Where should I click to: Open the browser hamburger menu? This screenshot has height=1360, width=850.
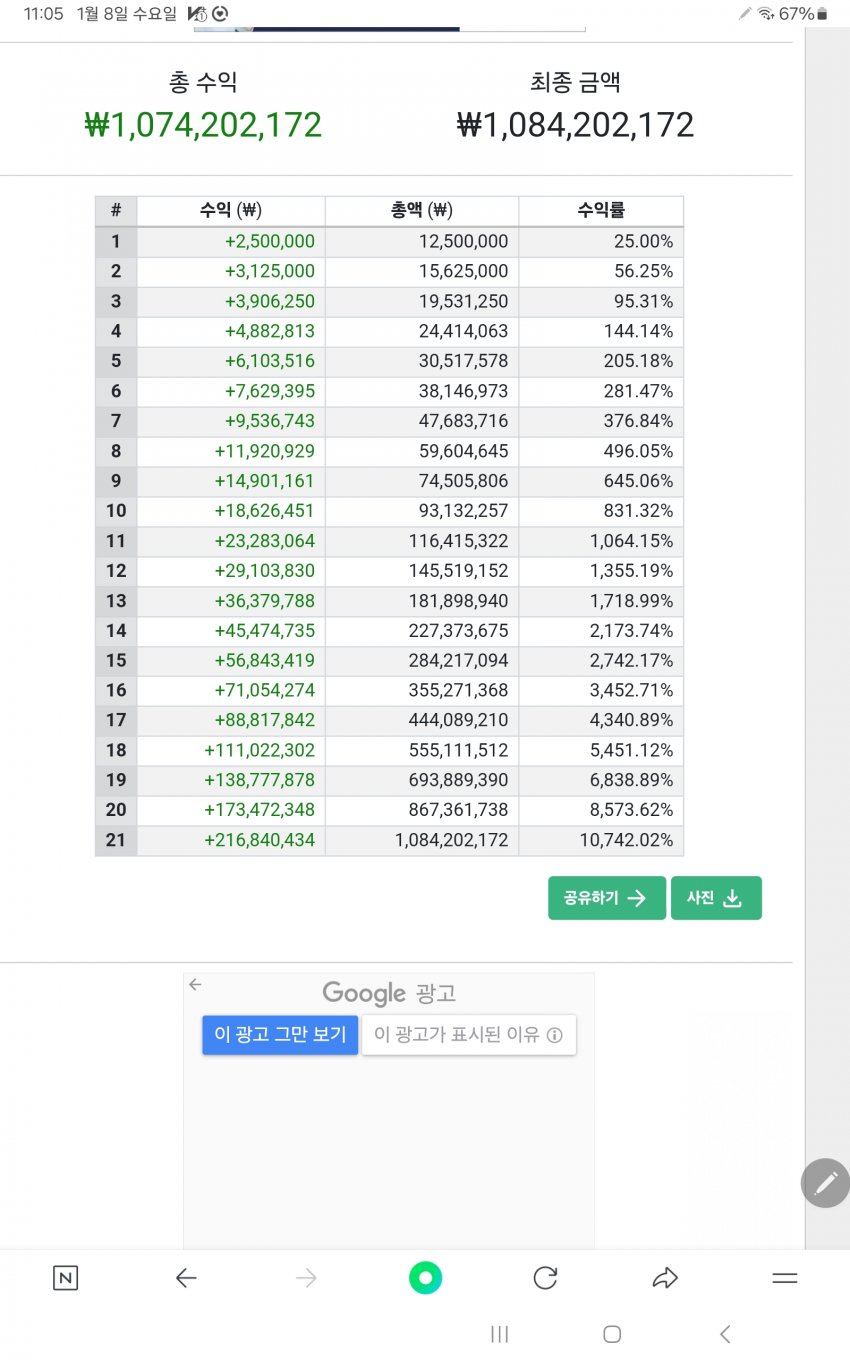[x=785, y=1278]
